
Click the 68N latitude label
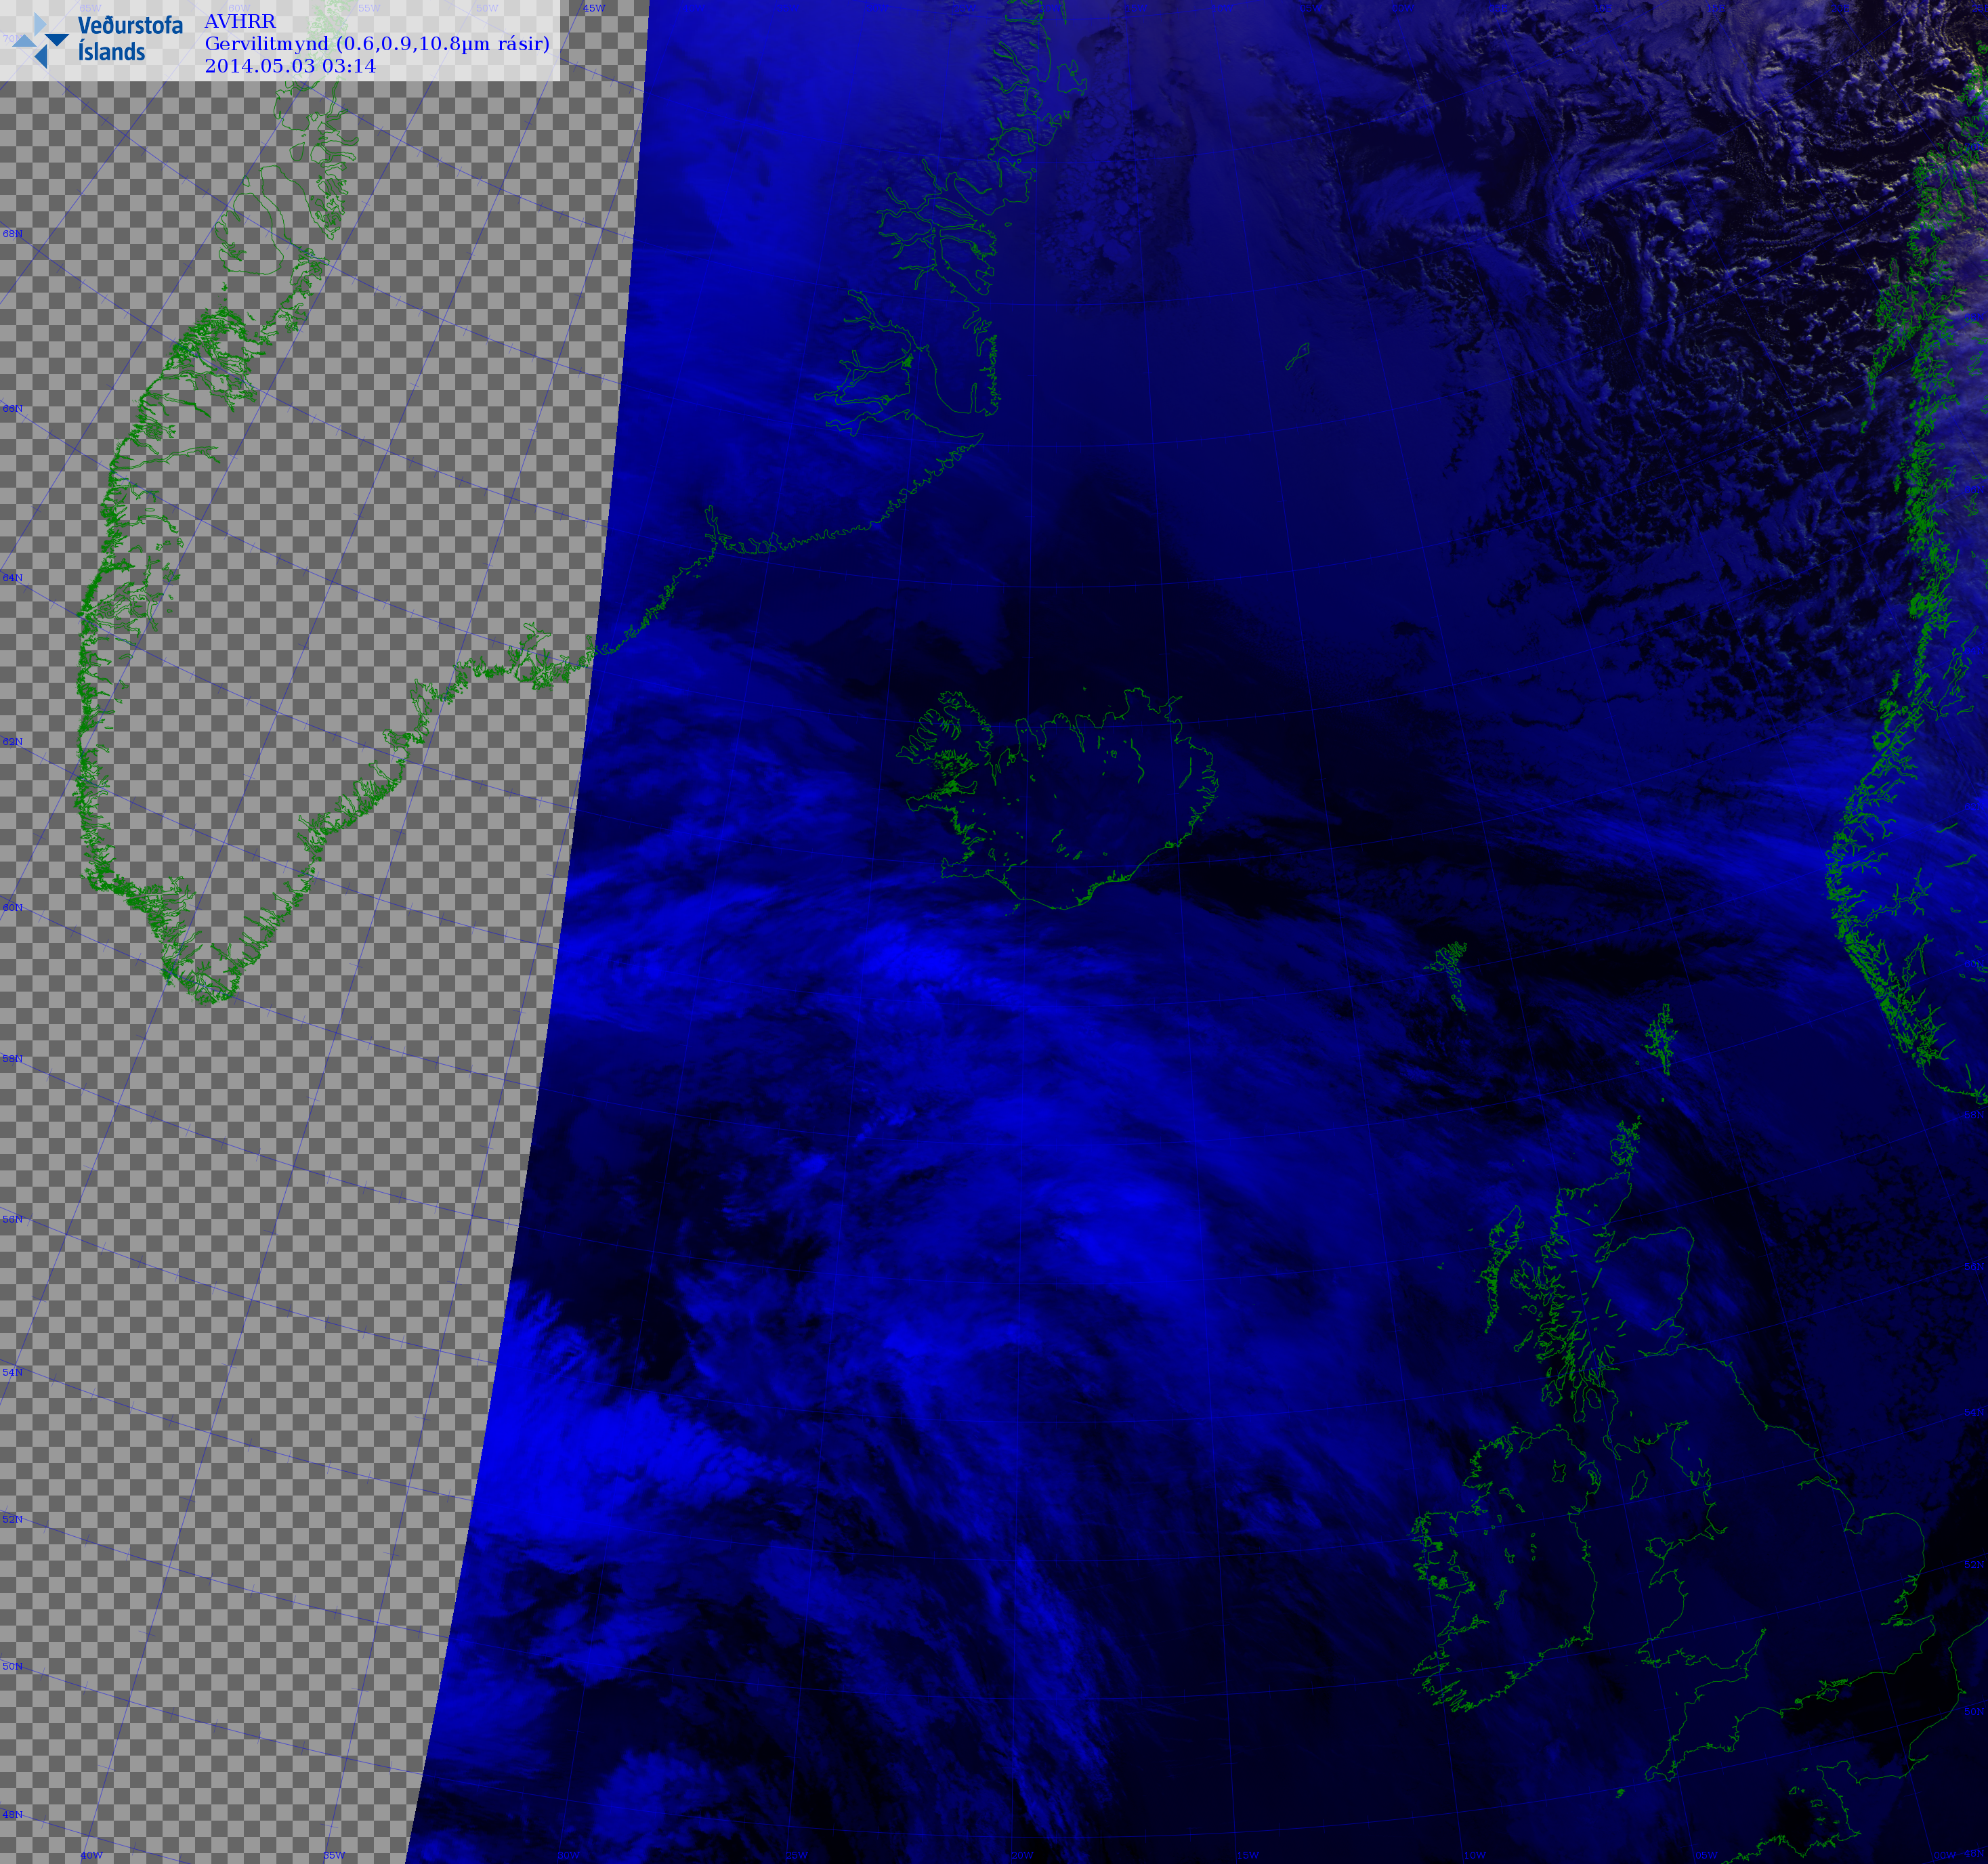pyautogui.click(x=12, y=234)
